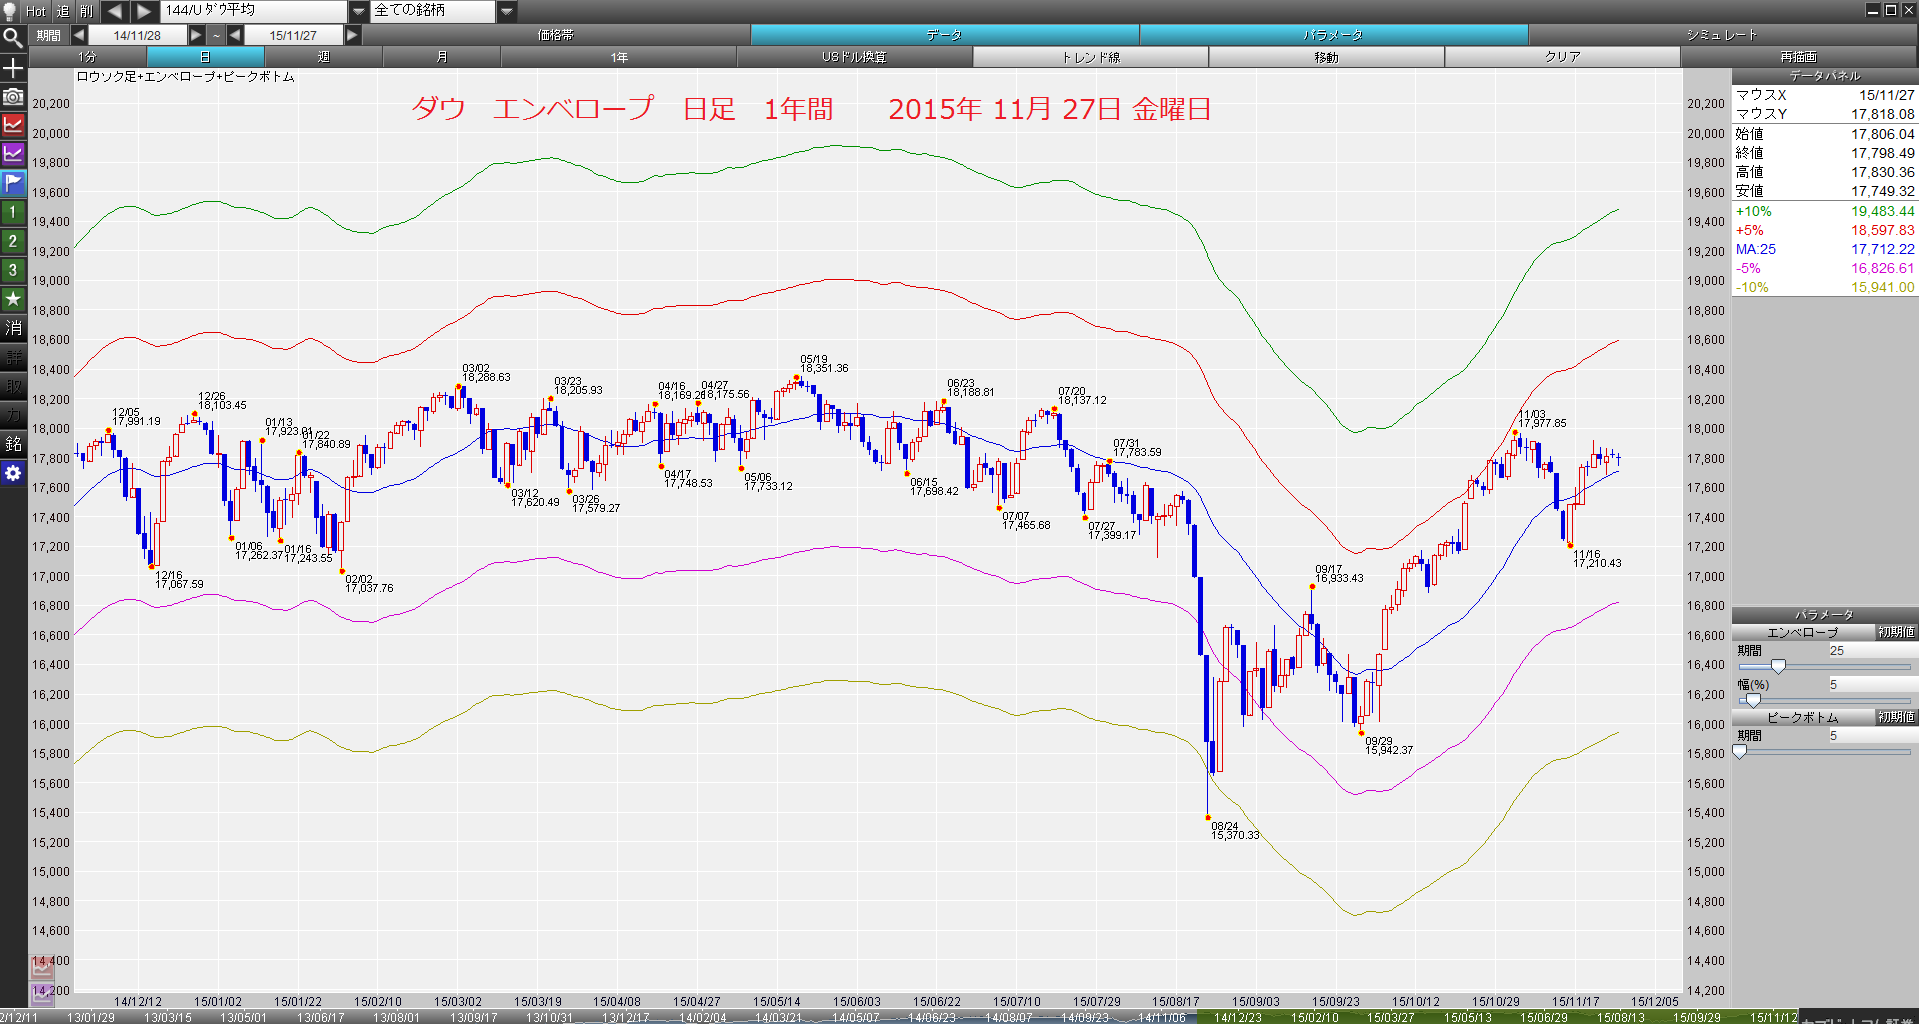This screenshot has height=1024, width=1919.
Task: Click the start date field 14/11/28
Action: pos(137,35)
